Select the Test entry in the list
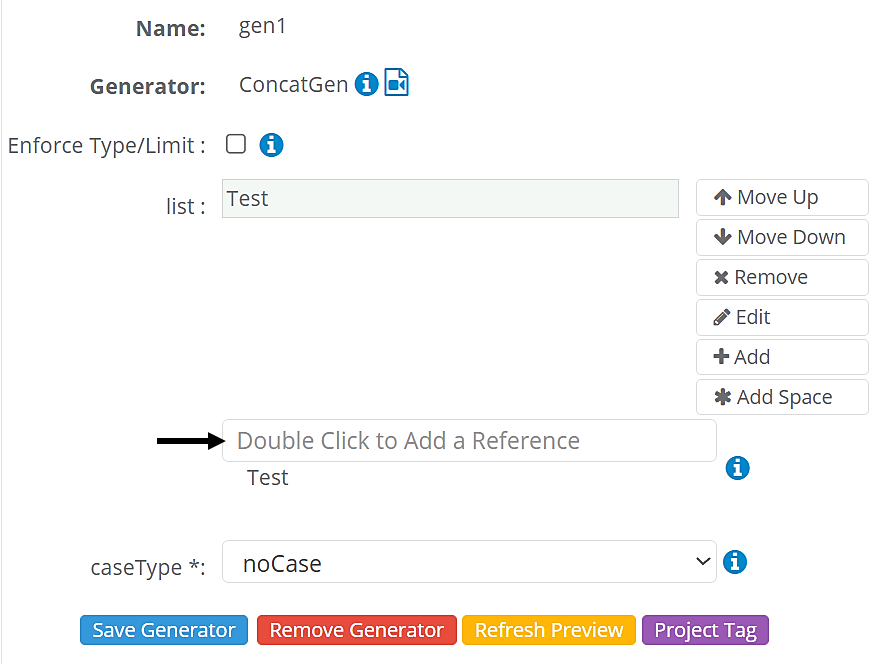The width and height of the screenshot is (889, 666). coord(449,199)
